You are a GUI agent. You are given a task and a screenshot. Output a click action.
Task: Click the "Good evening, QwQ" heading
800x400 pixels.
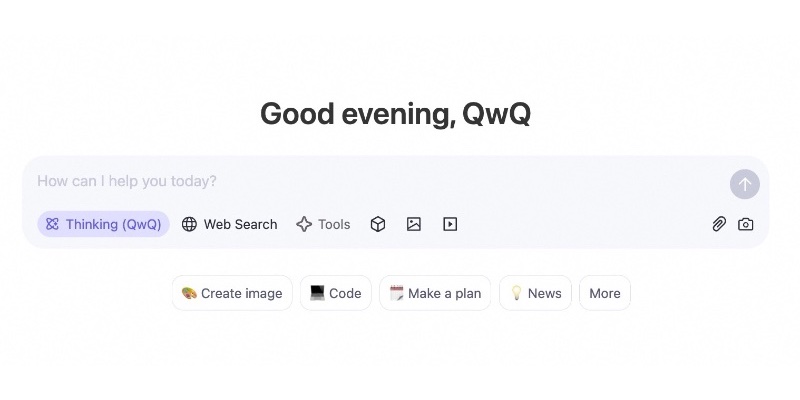395,114
